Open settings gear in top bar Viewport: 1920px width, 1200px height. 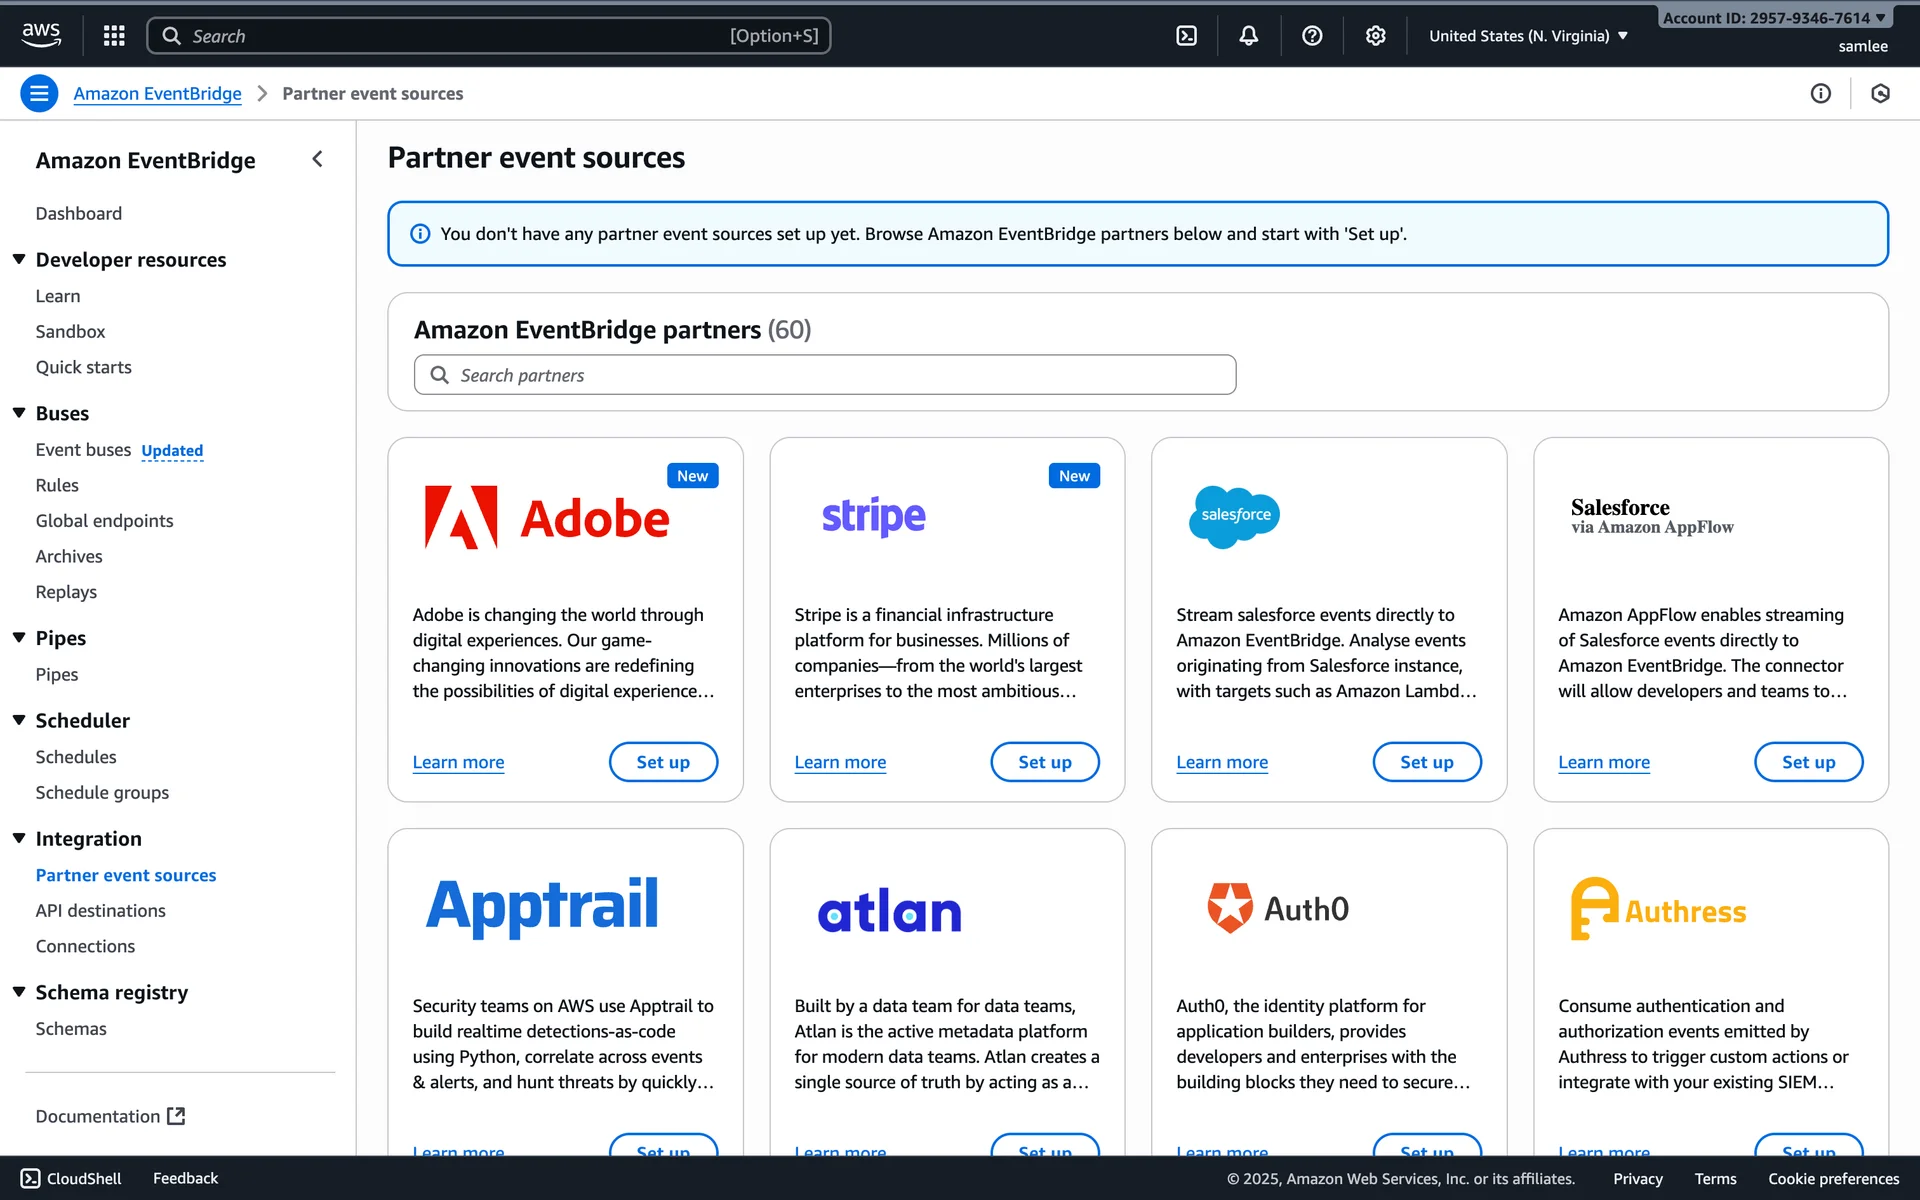point(1376,36)
